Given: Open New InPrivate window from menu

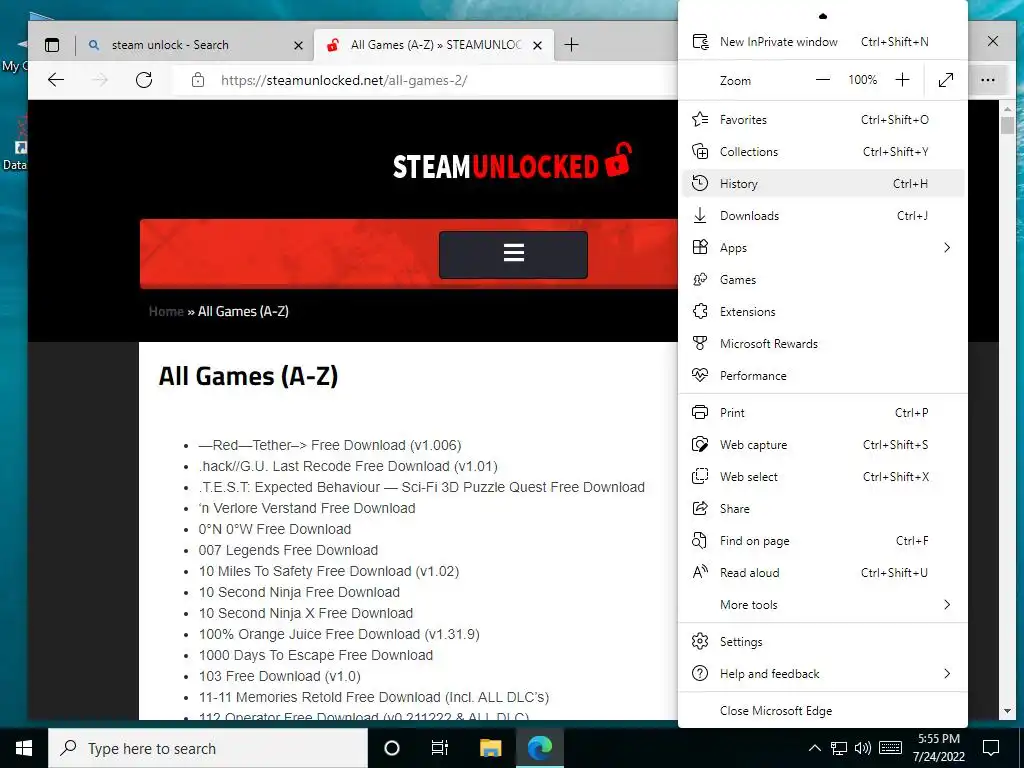Looking at the screenshot, I should tap(822, 42).
